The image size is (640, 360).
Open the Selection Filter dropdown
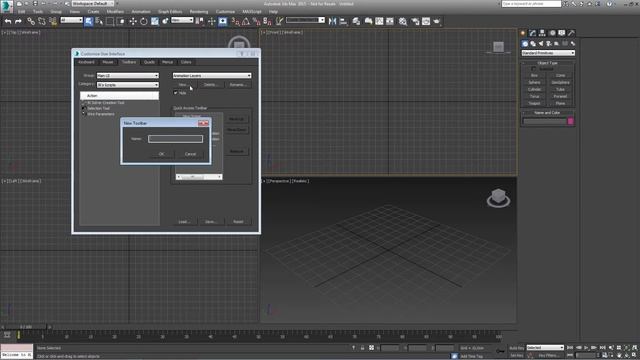(71, 20)
